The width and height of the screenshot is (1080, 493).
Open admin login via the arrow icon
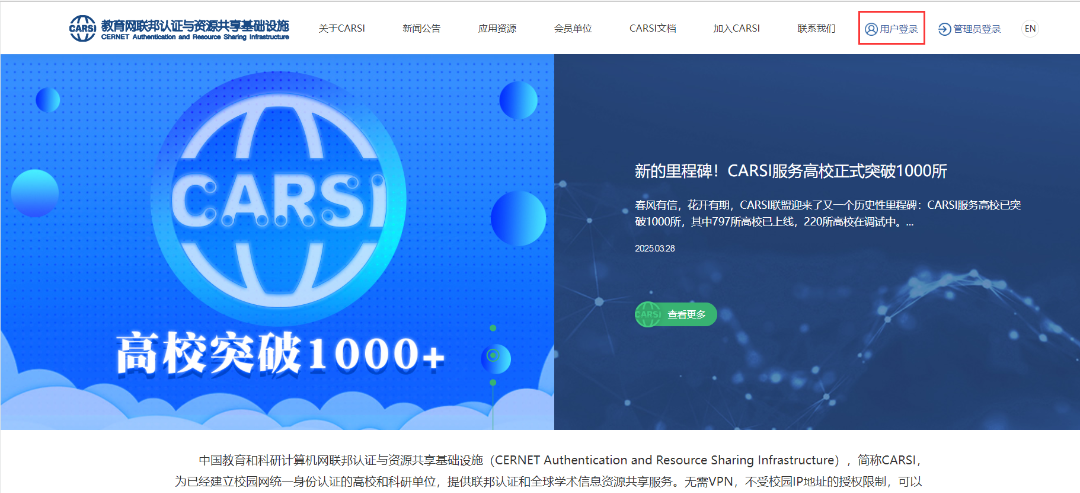click(x=944, y=29)
